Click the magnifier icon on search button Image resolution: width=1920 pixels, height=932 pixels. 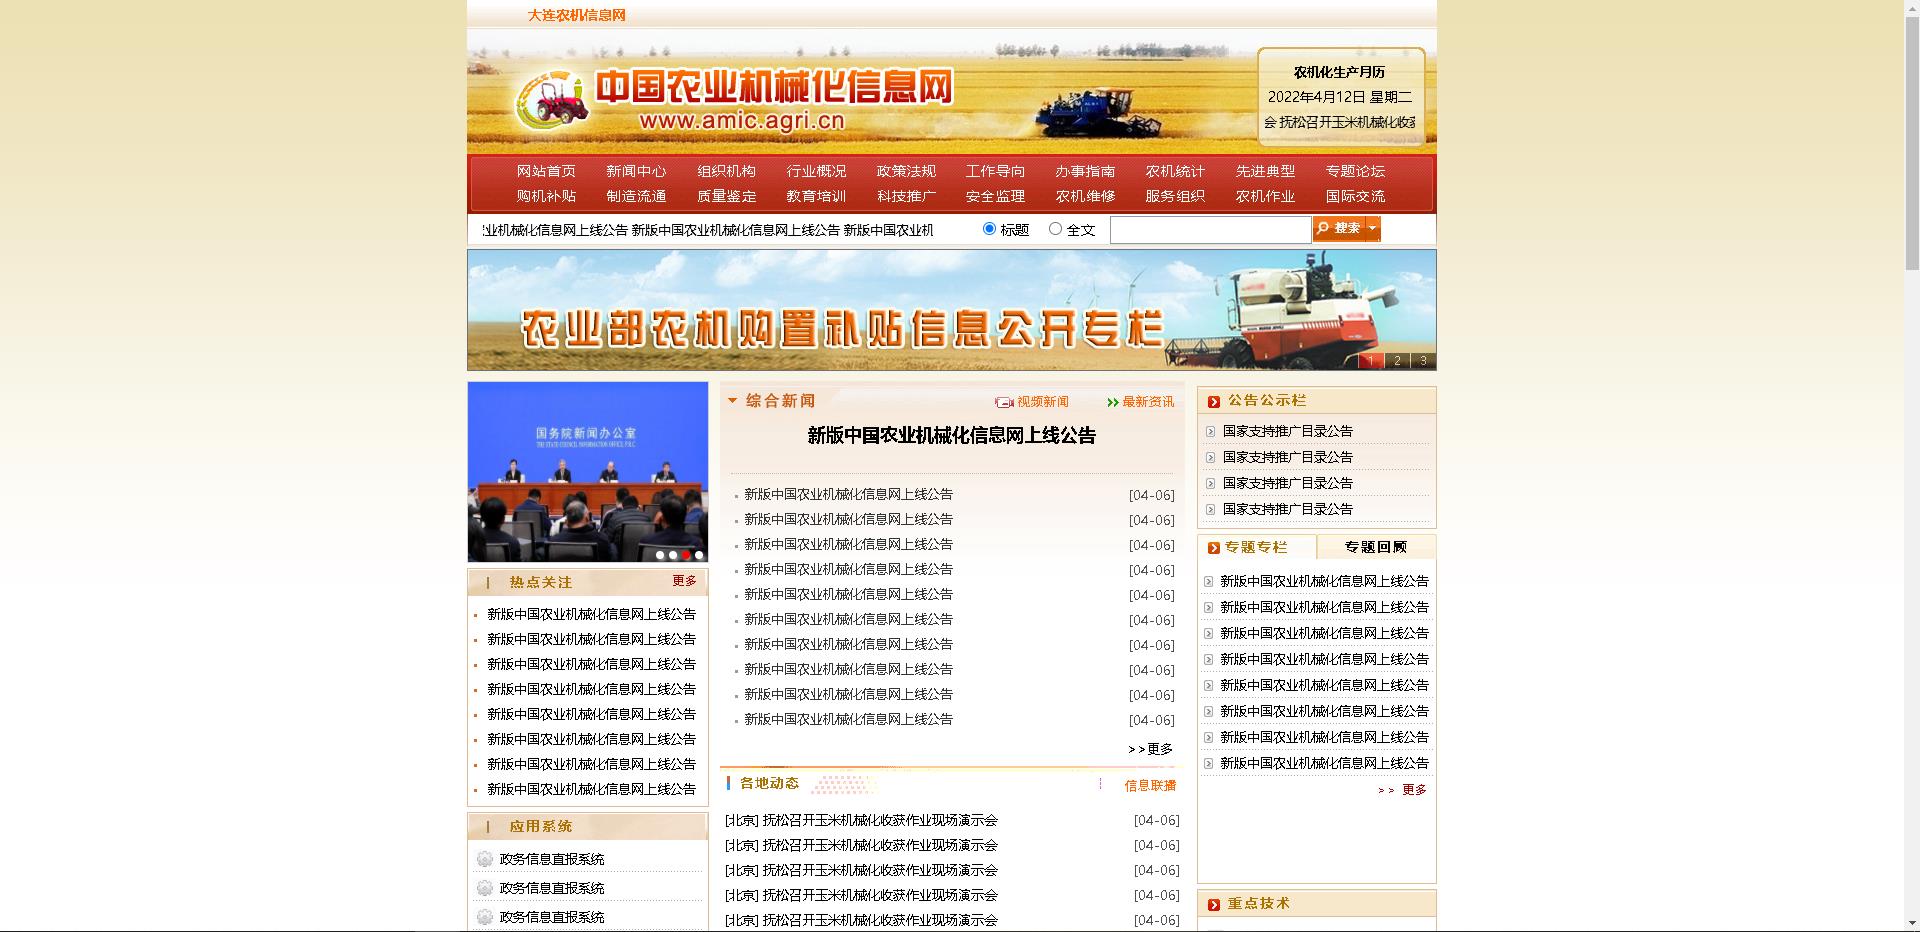[1323, 229]
